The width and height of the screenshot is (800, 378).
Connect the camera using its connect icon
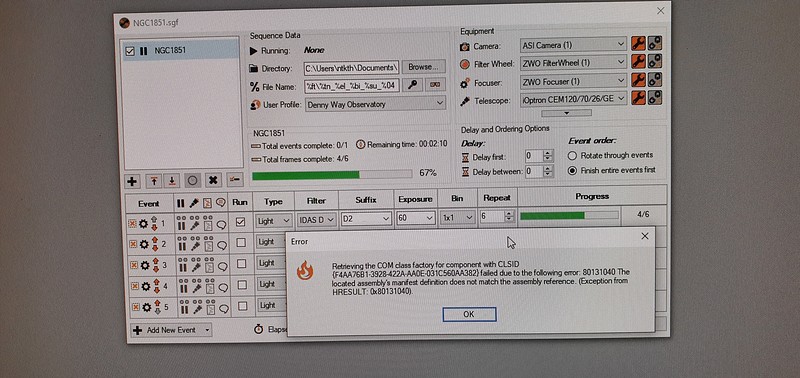coord(655,44)
